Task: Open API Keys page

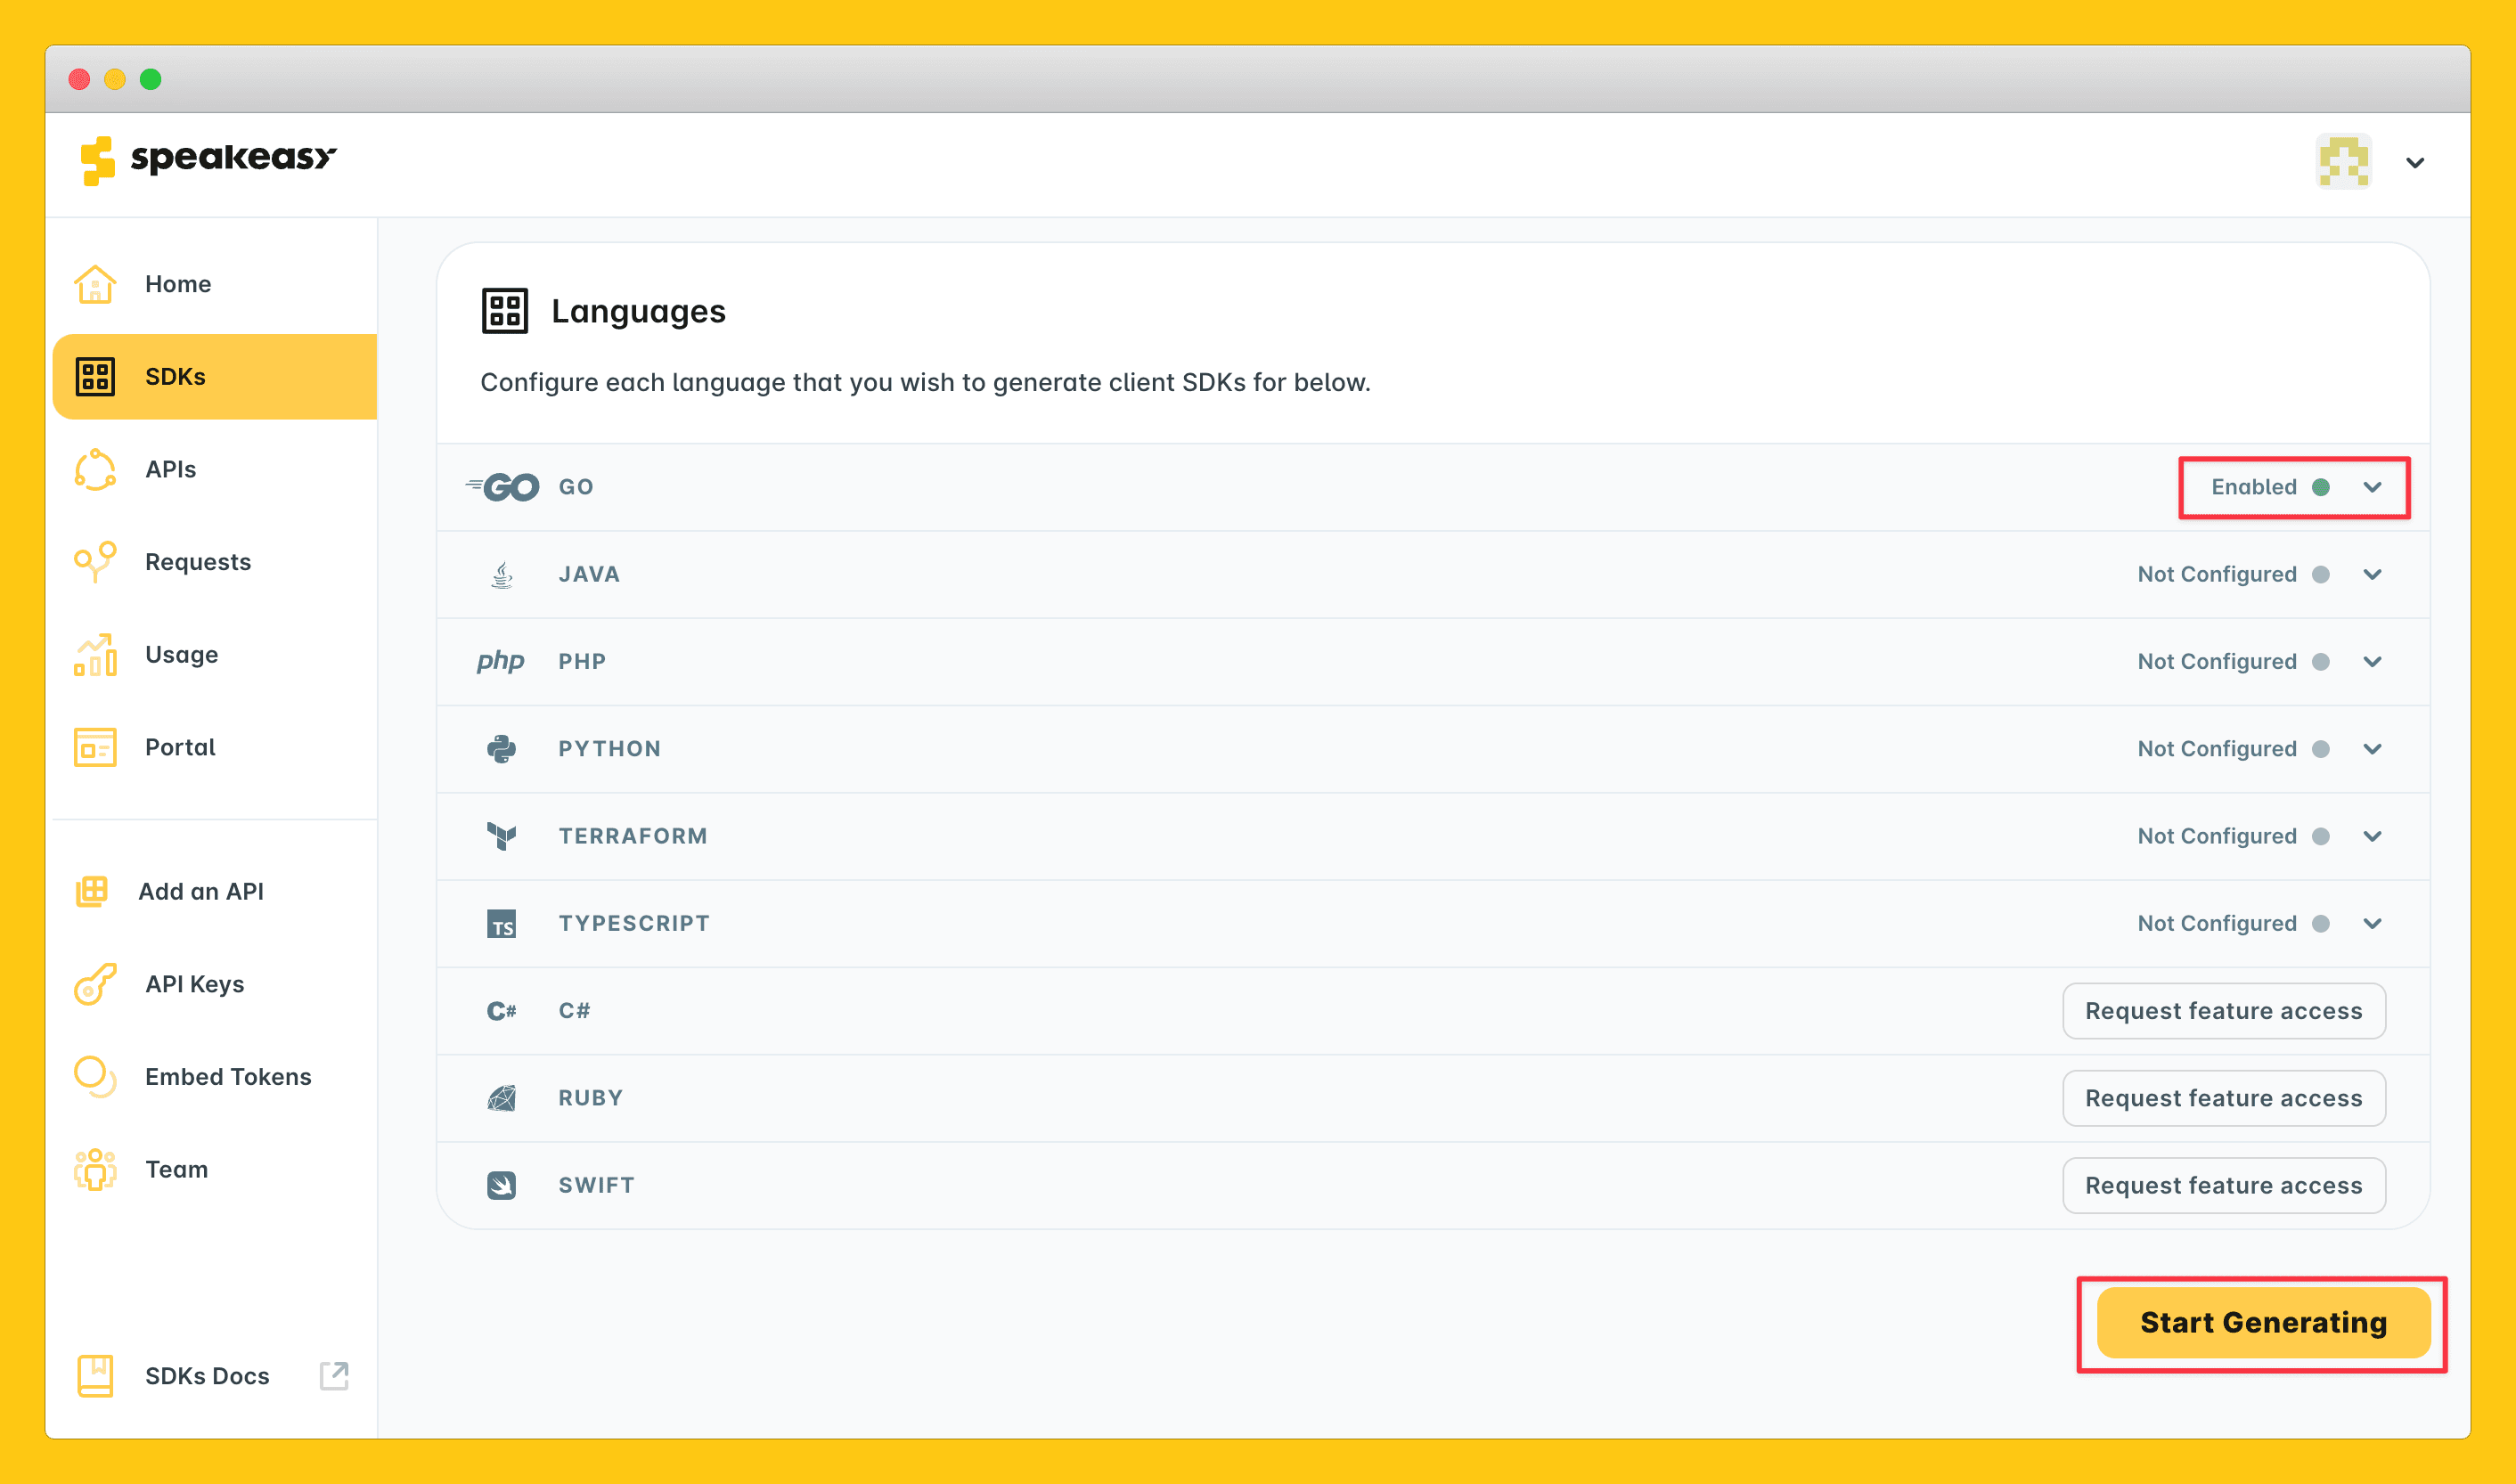Action: [x=215, y=984]
